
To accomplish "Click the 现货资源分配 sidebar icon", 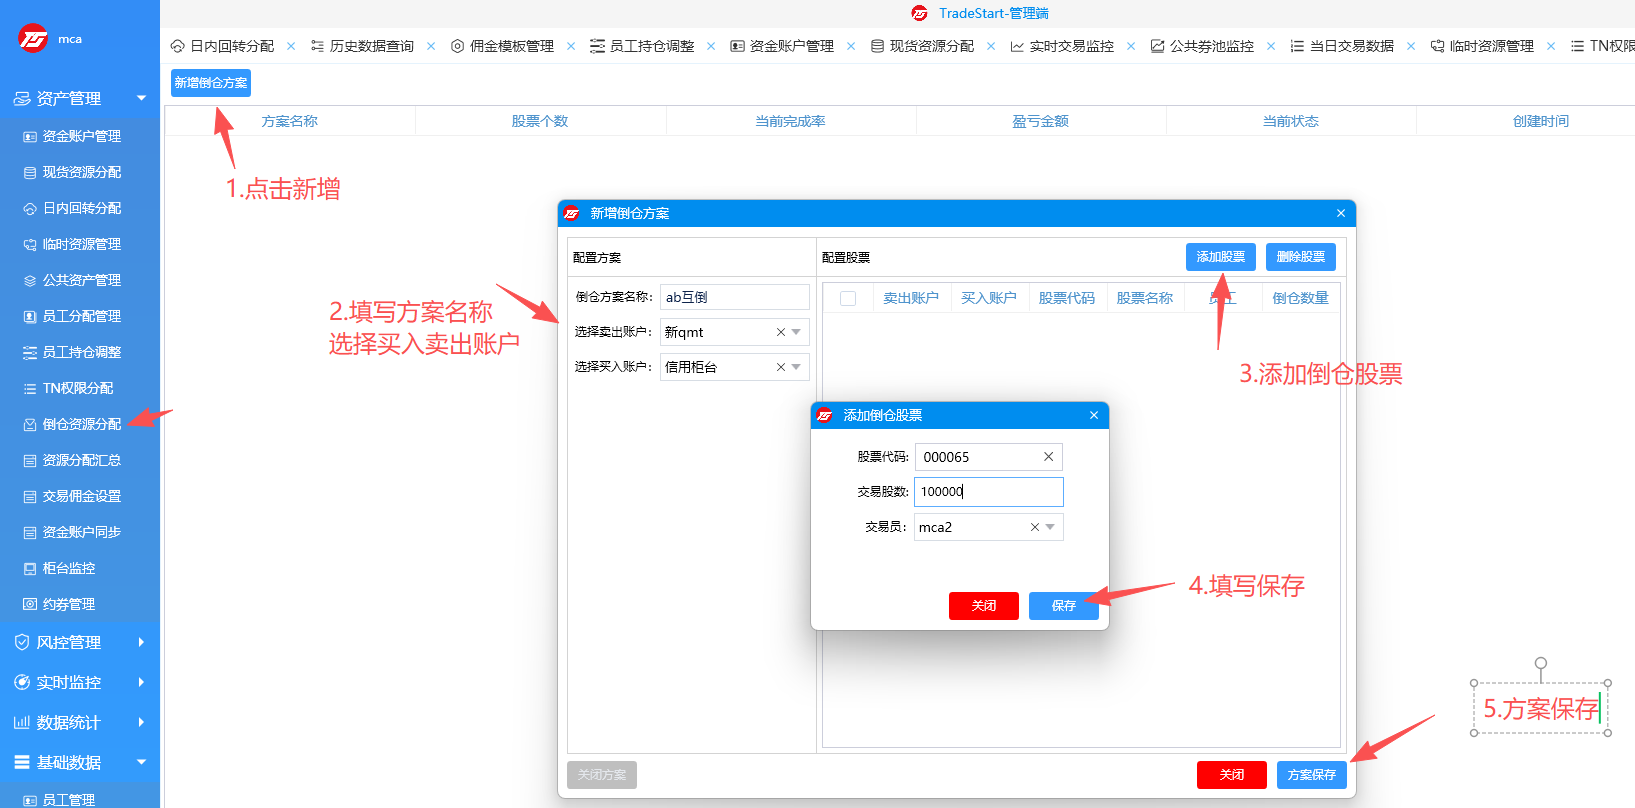I will [30, 173].
